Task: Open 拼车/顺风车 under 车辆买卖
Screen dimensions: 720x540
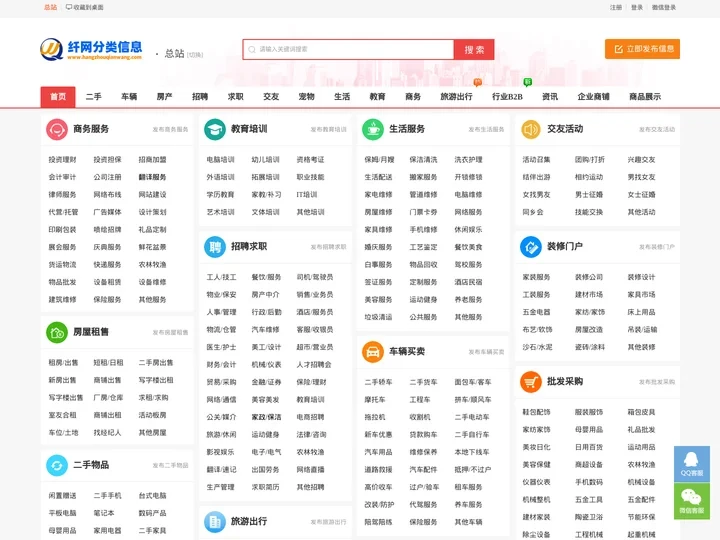Action: (472, 400)
